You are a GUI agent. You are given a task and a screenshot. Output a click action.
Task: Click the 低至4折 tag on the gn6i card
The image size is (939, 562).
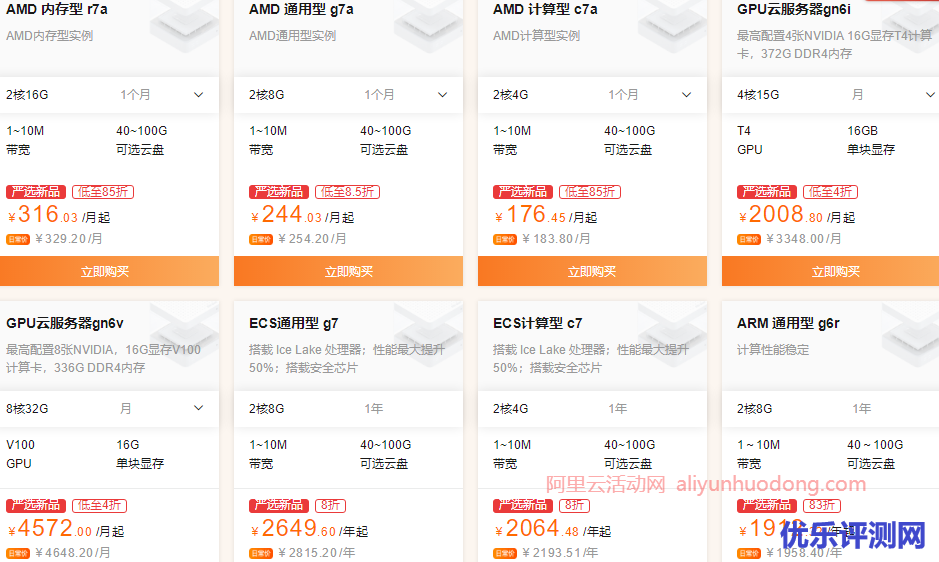pyautogui.click(x=829, y=192)
